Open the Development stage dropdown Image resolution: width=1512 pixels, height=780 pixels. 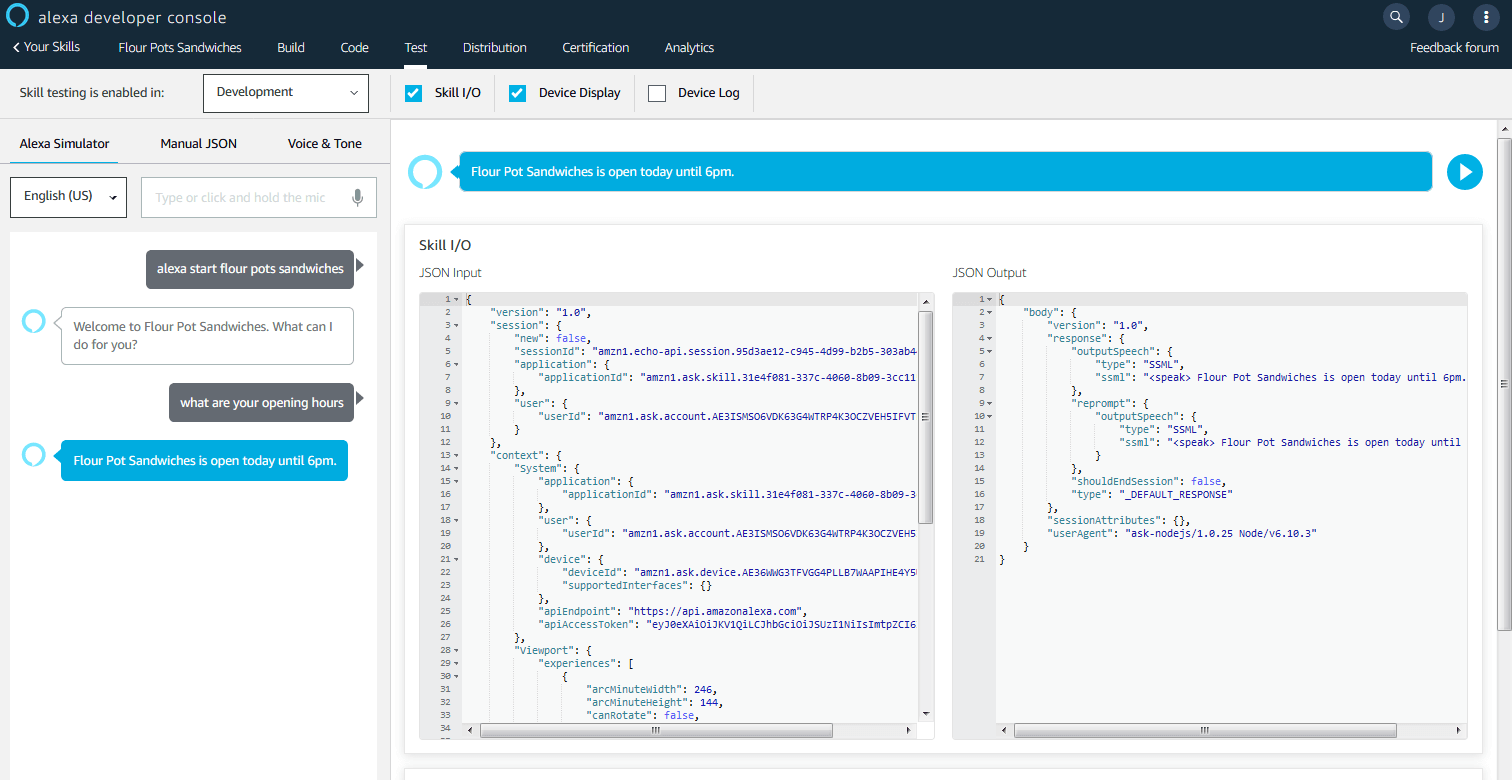(x=286, y=93)
